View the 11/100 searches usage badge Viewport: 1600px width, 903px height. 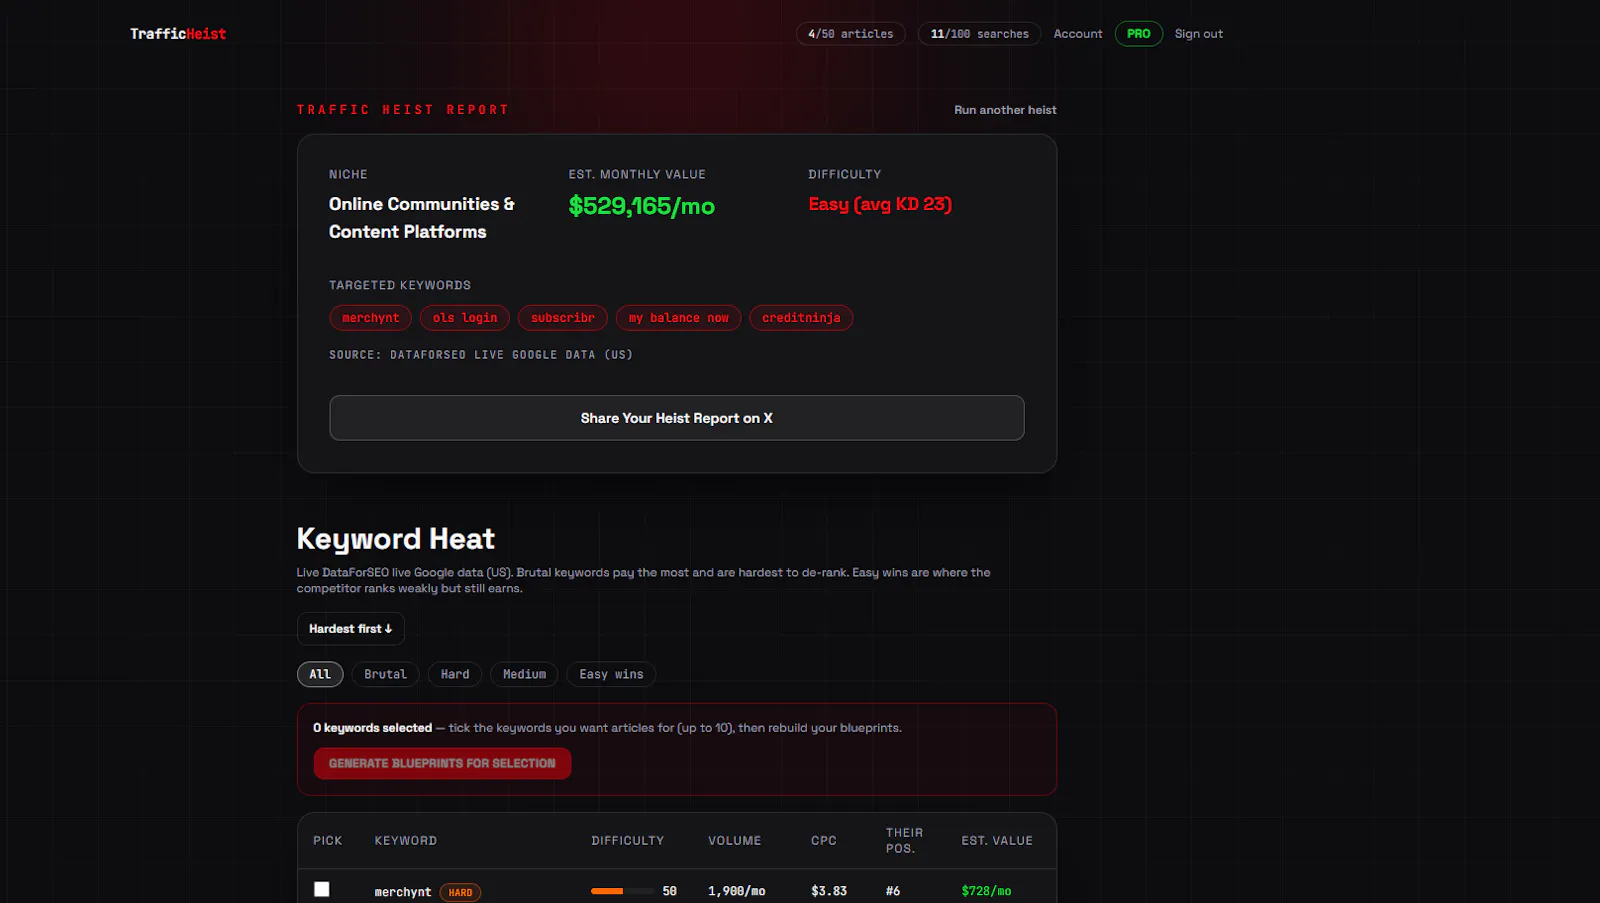[x=980, y=34]
